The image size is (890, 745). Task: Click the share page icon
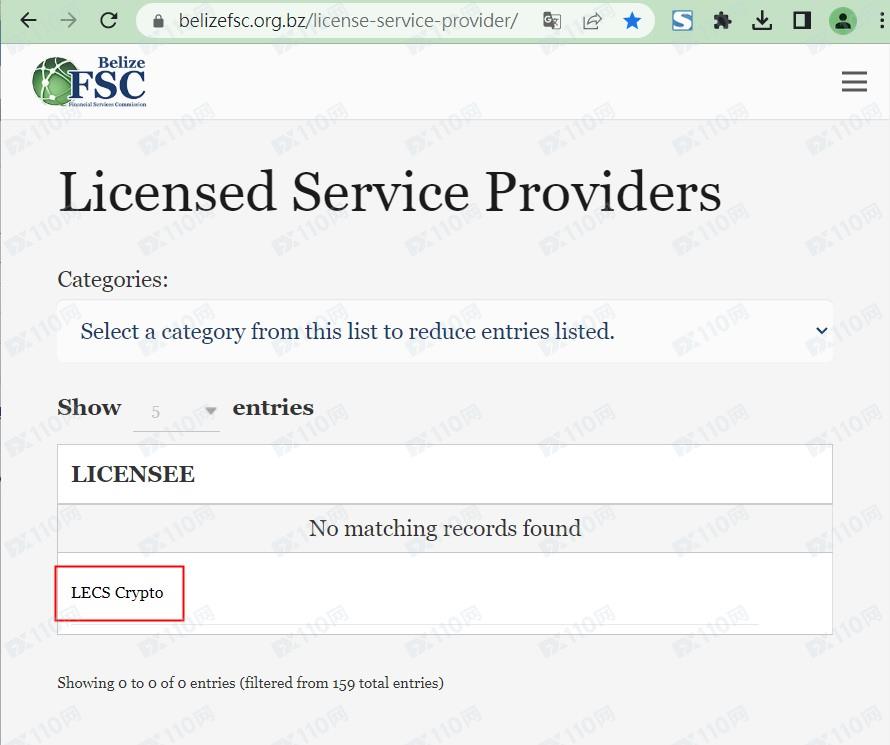click(x=592, y=21)
